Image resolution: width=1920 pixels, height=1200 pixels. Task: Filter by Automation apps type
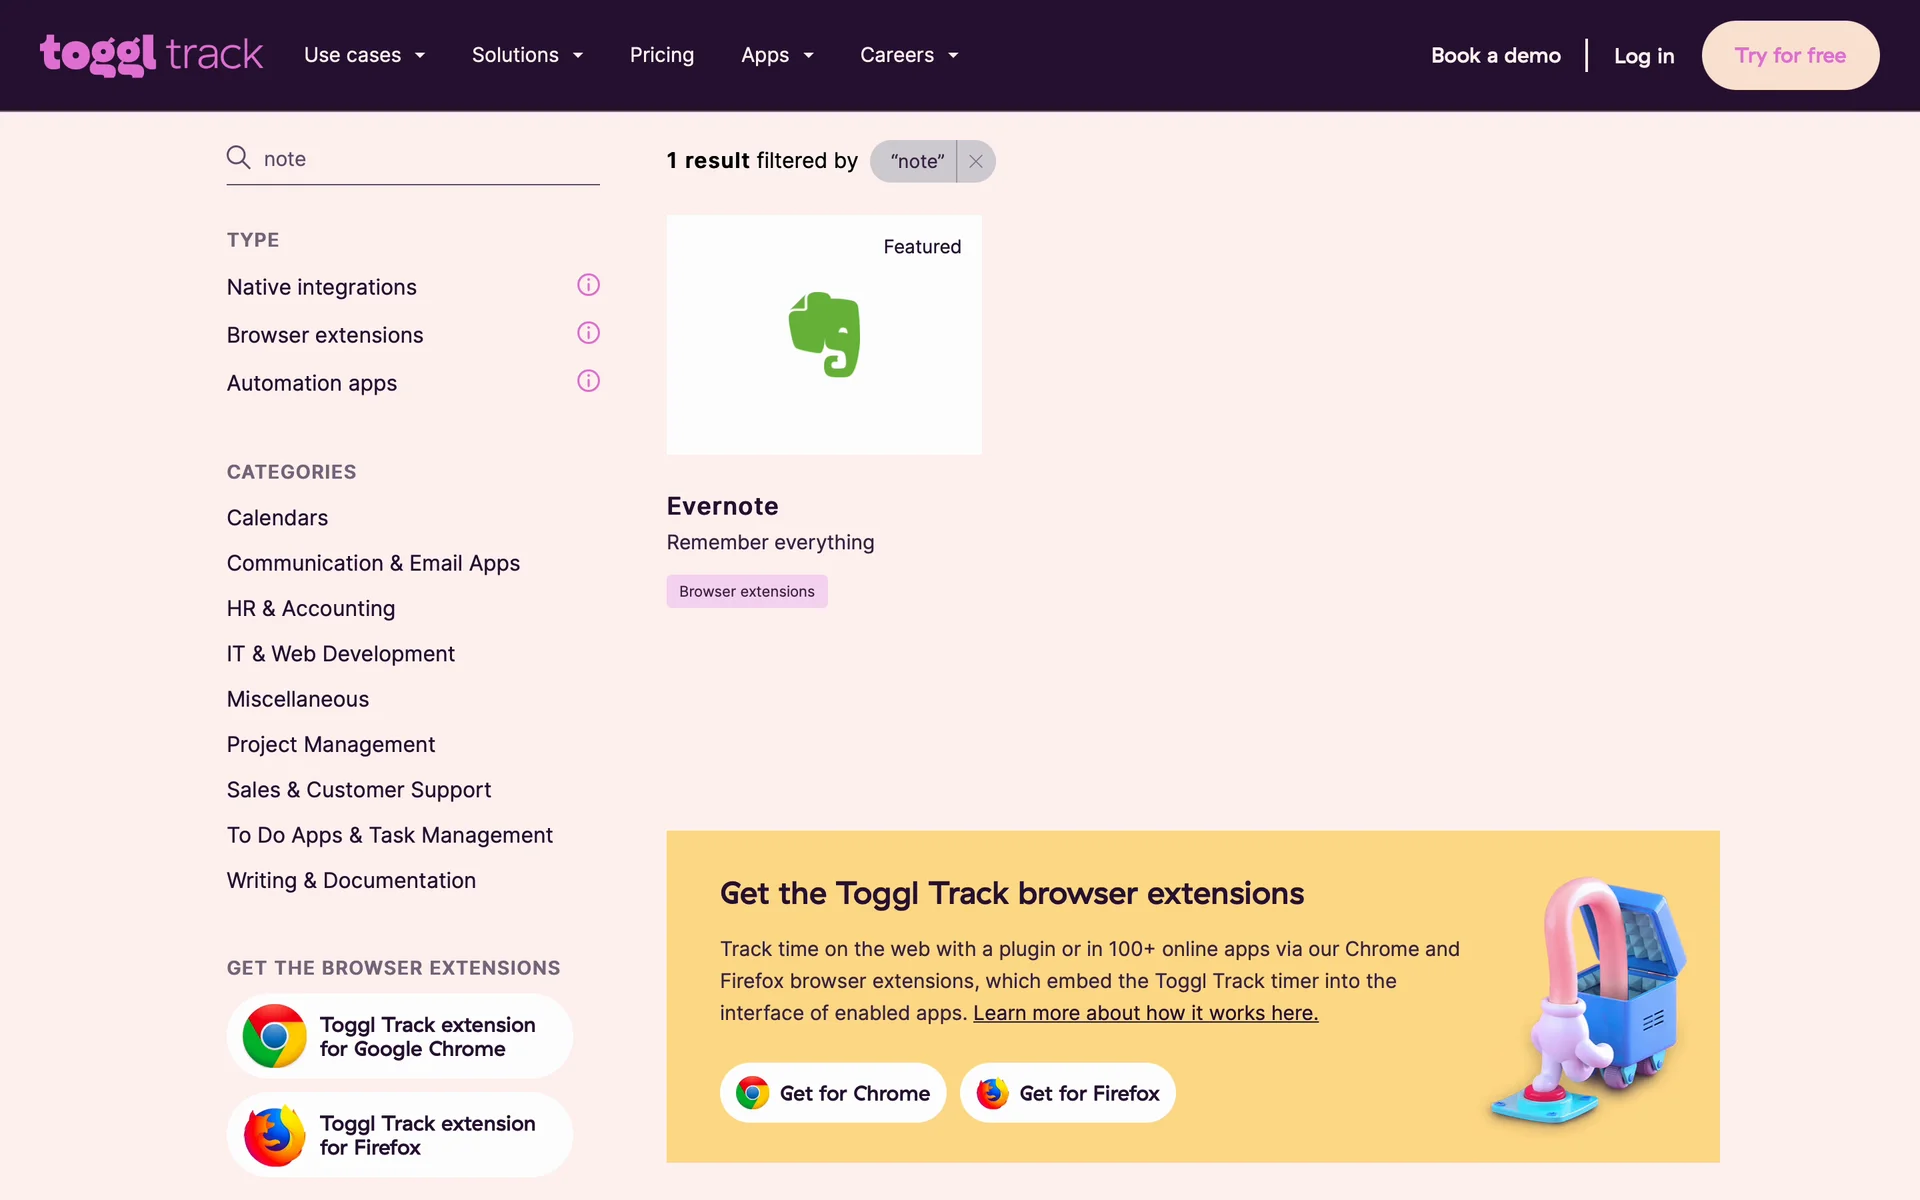(311, 383)
